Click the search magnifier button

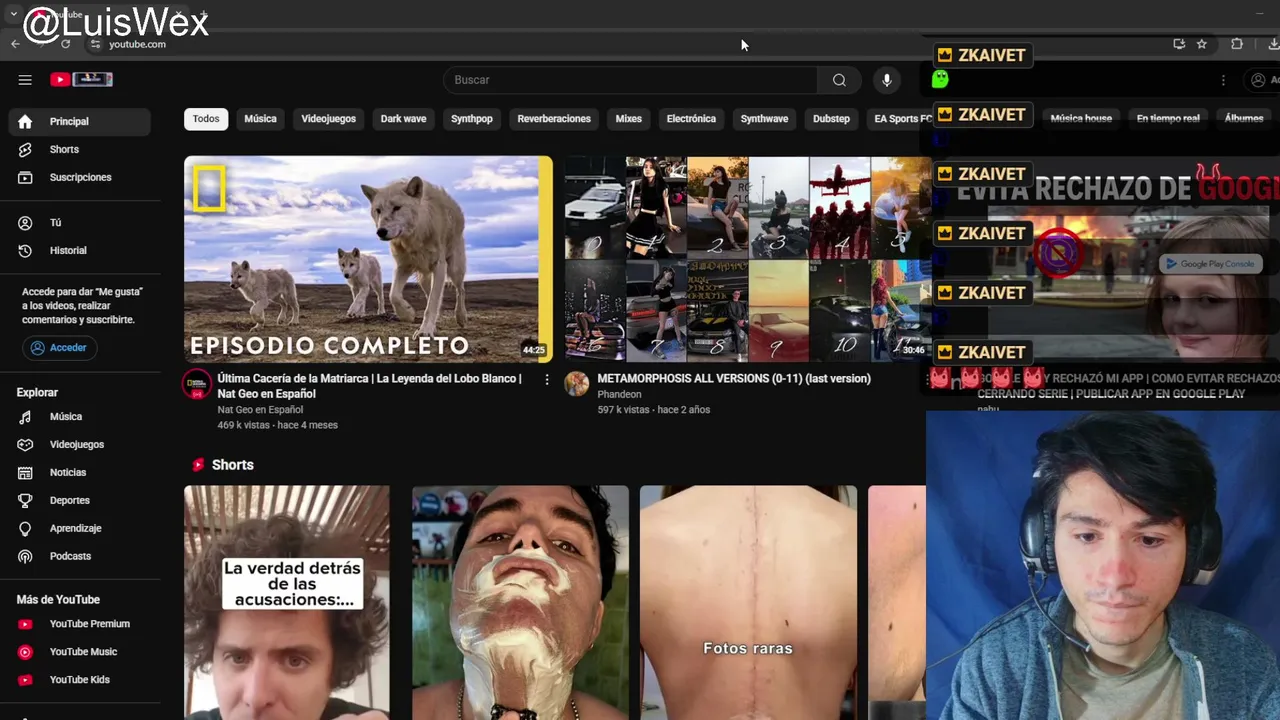[x=839, y=80]
